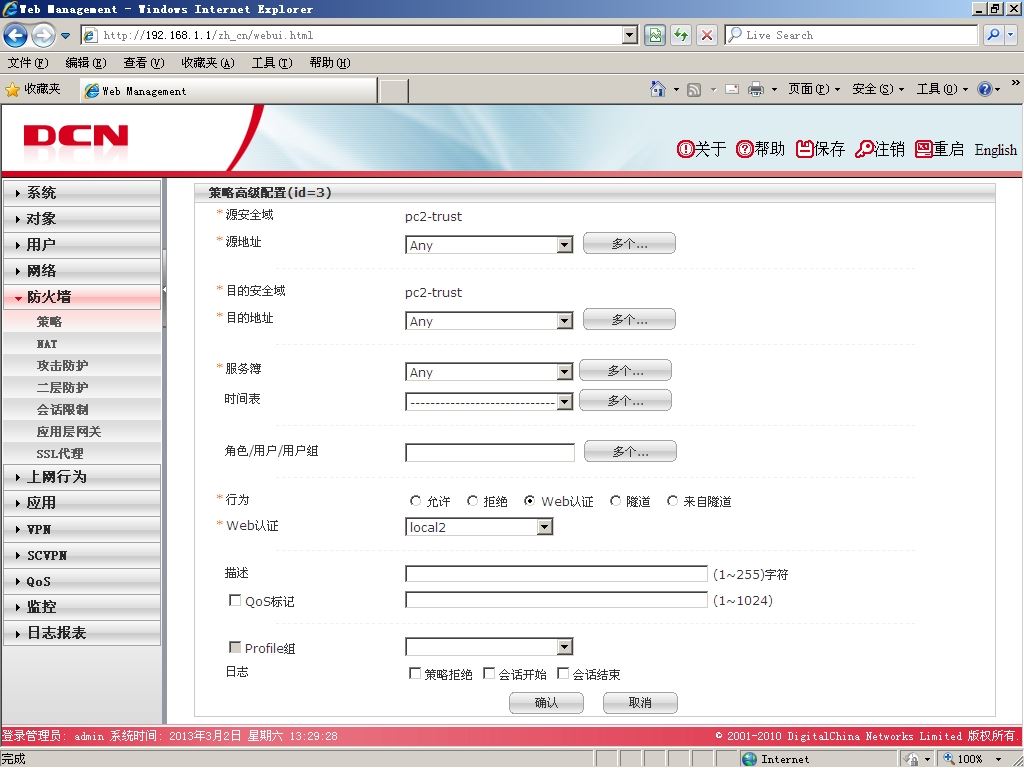The width and height of the screenshot is (1024, 768).
Task: Open the 帮助(H) menu in the menu bar
Action: [330, 63]
